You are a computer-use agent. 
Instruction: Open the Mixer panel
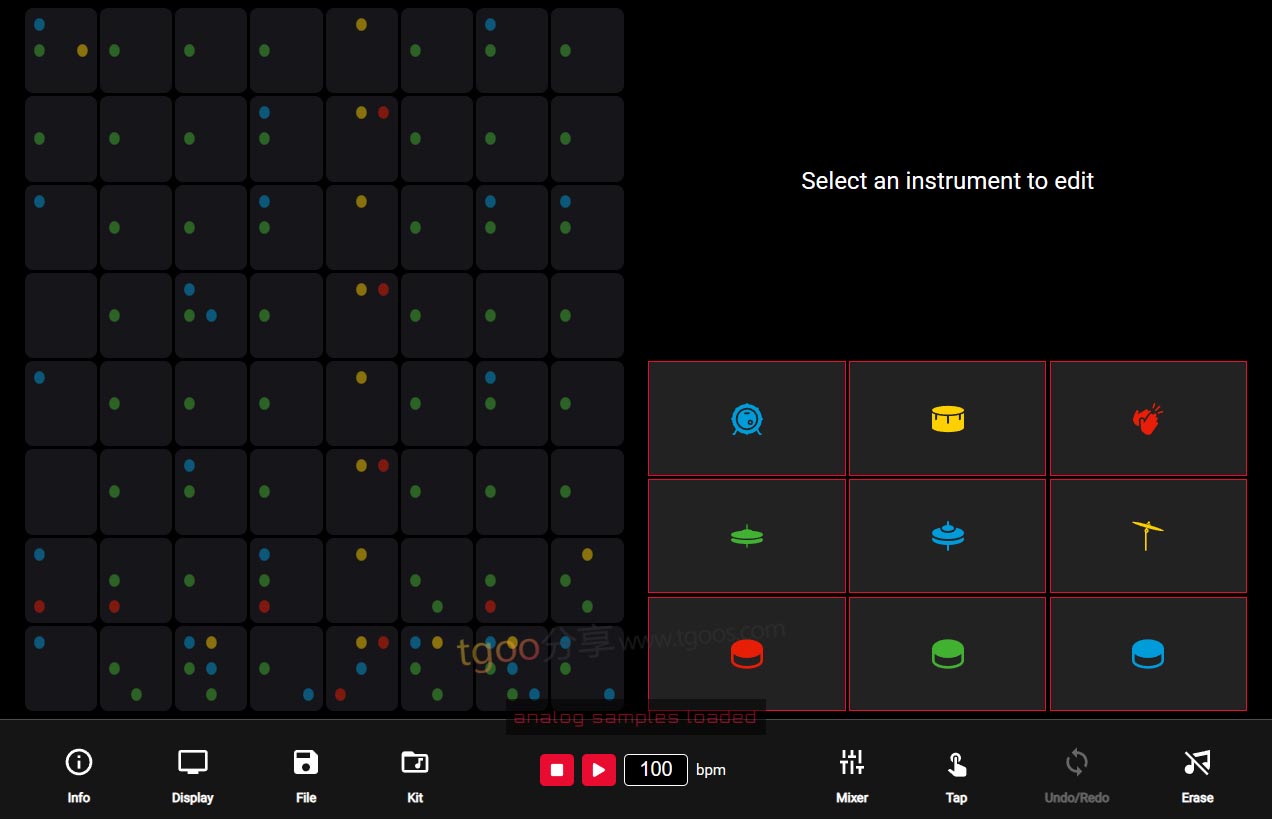pyautogui.click(x=851, y=775)
